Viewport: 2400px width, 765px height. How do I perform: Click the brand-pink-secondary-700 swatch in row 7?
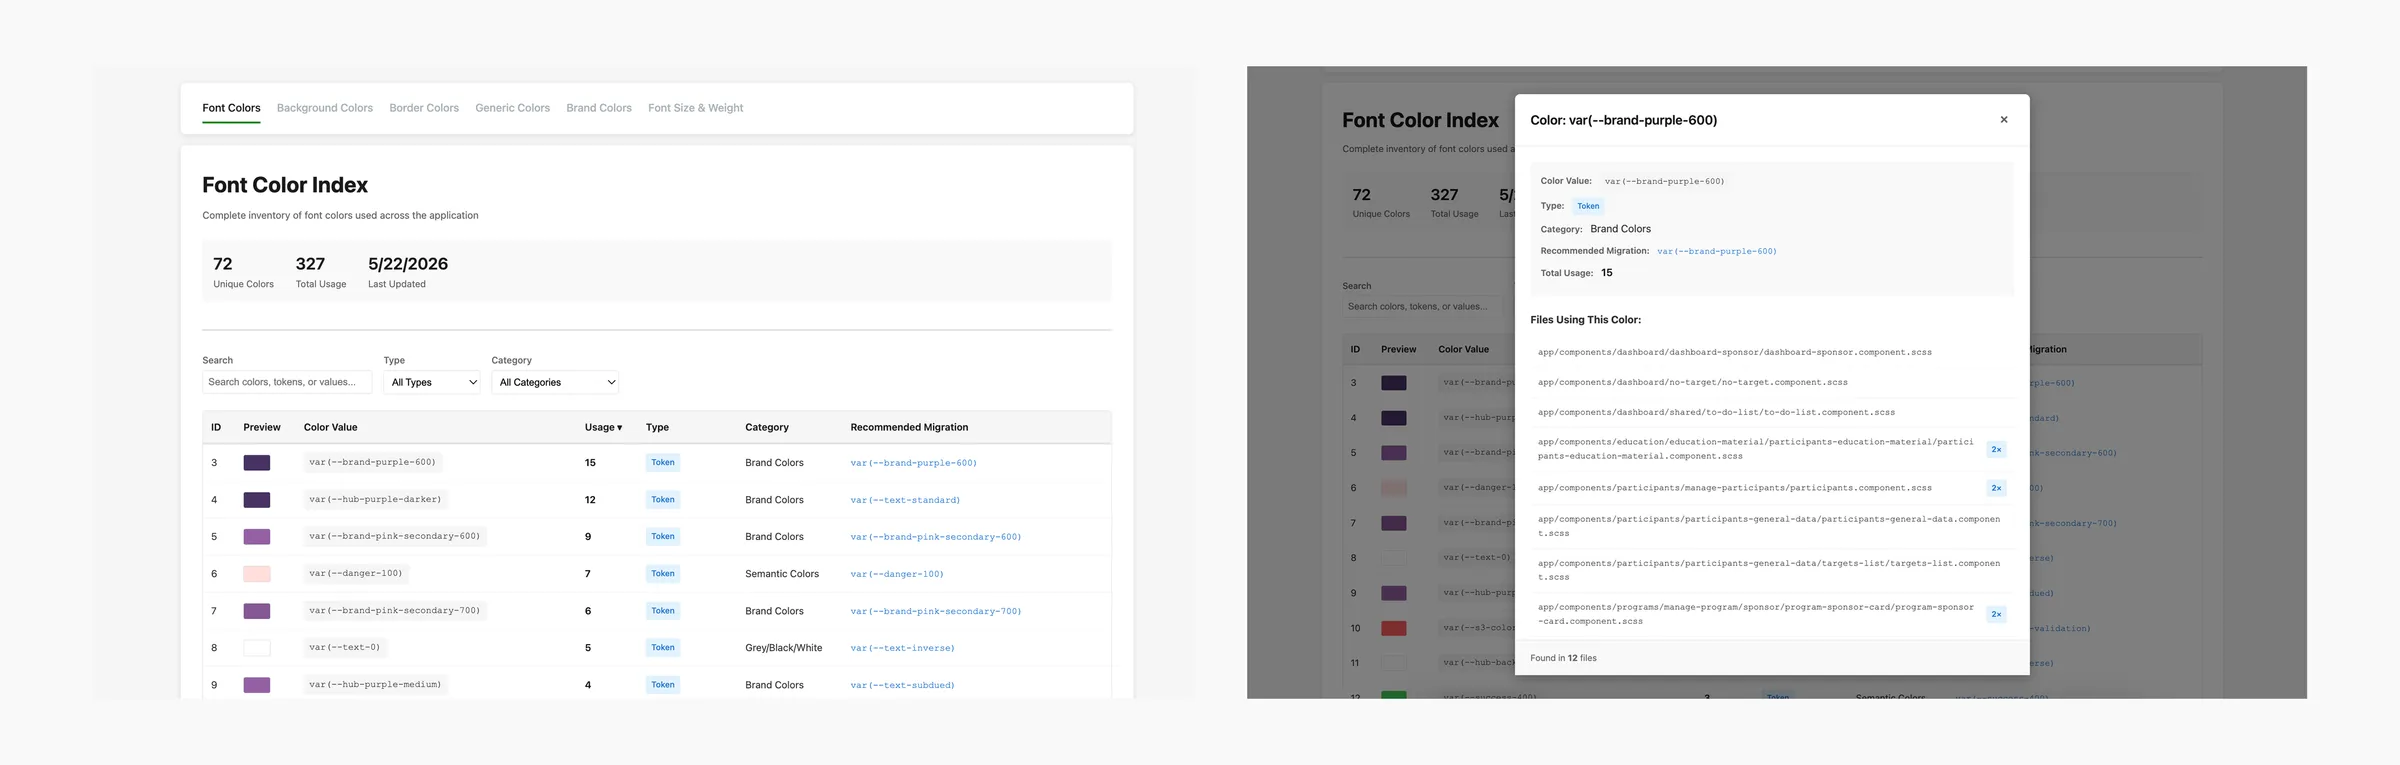[257, 611]
